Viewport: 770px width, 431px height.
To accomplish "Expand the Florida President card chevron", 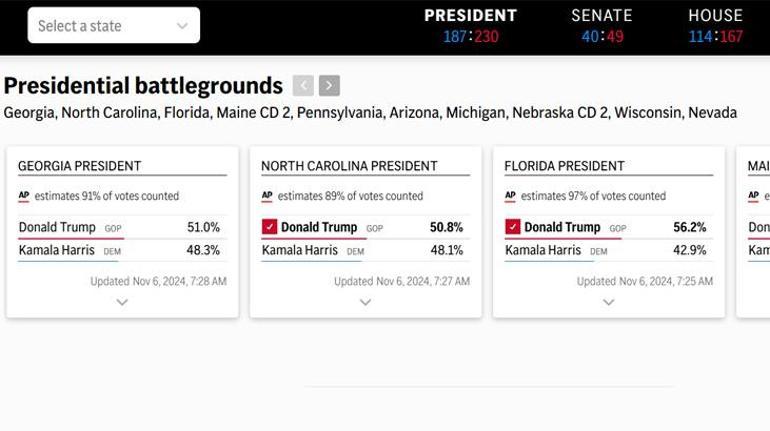I will 608,302.
